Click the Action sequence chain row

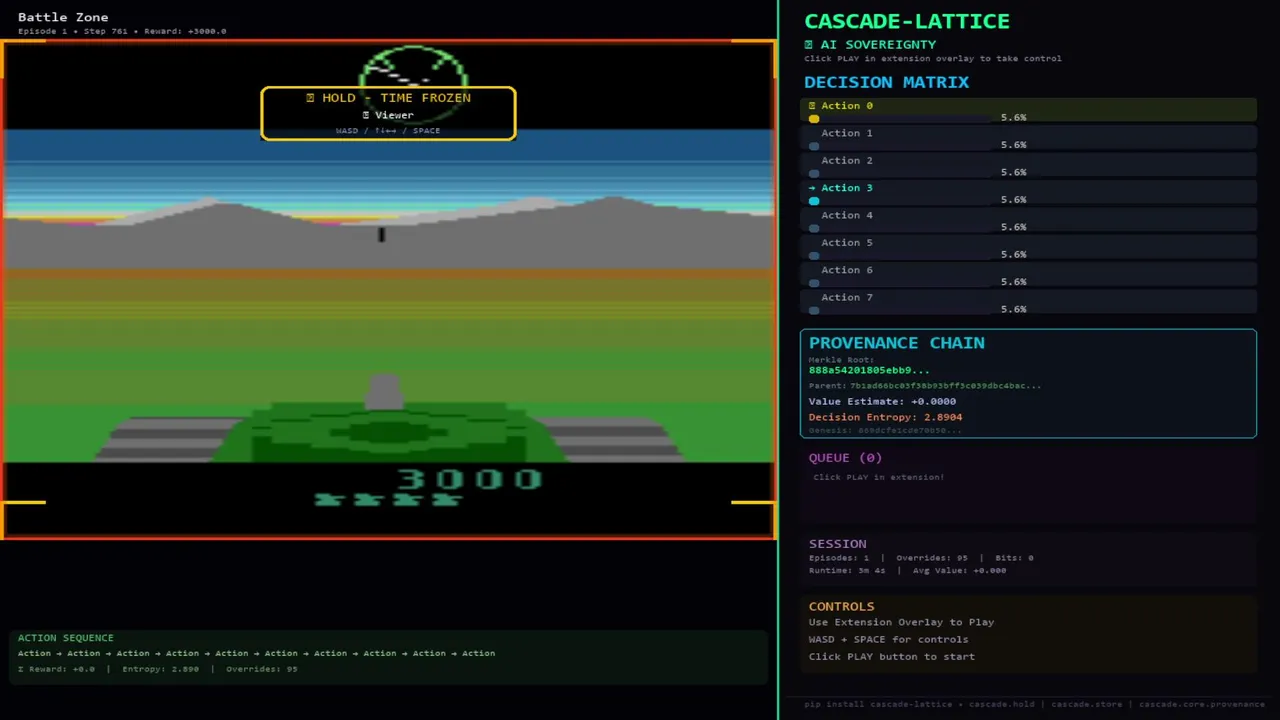[x=257, y=653]
